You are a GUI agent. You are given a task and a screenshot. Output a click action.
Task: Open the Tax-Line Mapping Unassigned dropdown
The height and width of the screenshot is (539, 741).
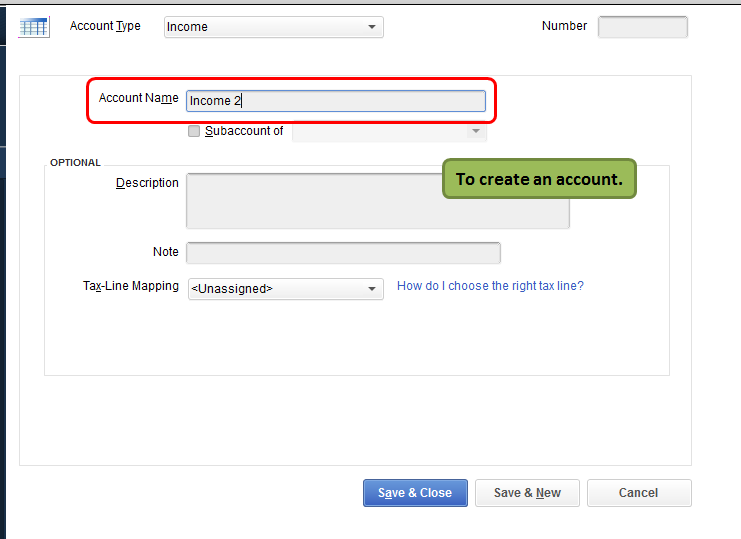pyautogui.click(x=286, y=289)
